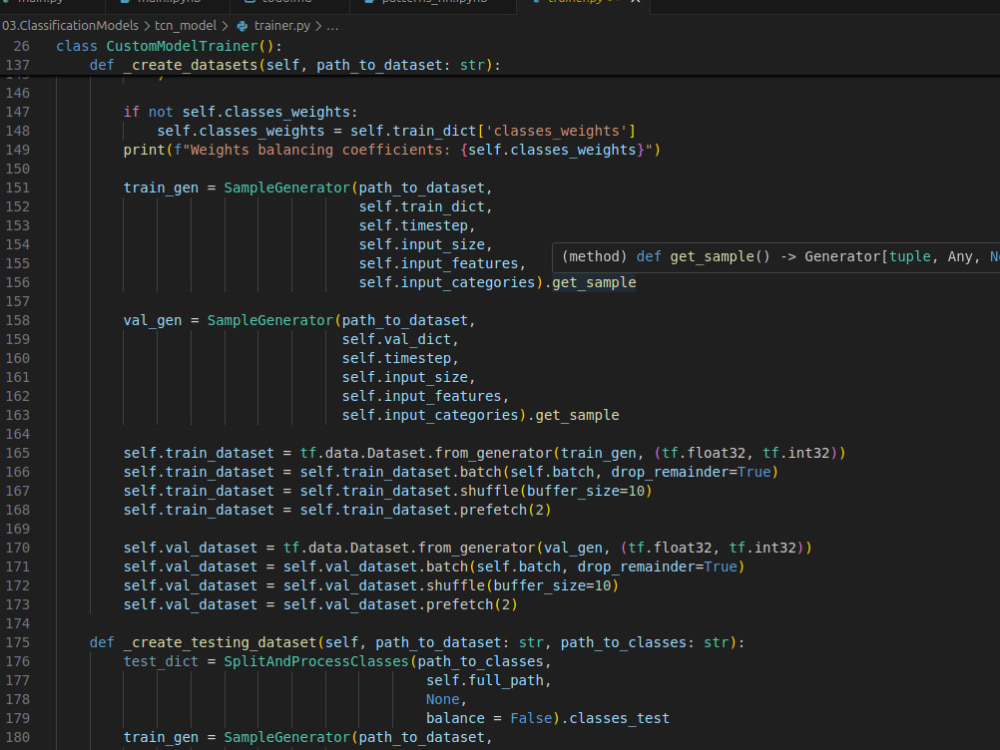Click self.input_size on line 161
This screenshot has width=1000, height=750.
[404, 377]
